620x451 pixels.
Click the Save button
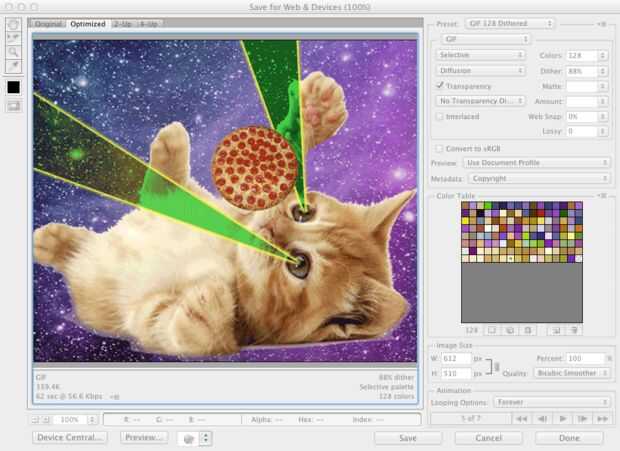click(408, 438)
